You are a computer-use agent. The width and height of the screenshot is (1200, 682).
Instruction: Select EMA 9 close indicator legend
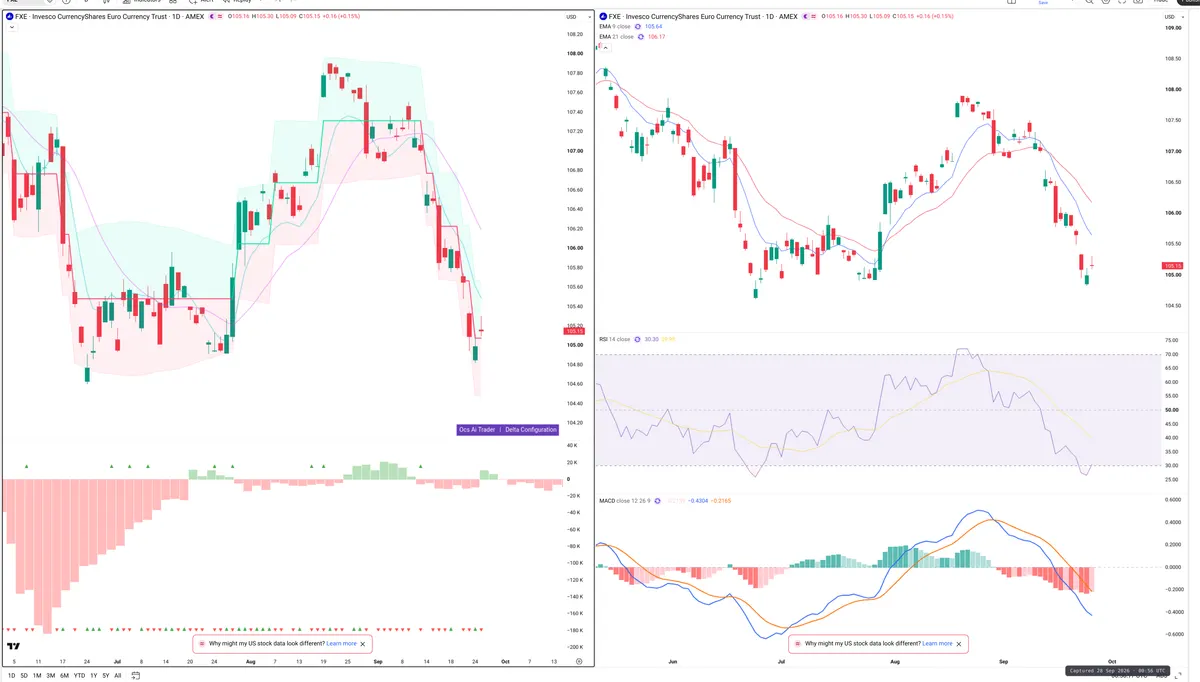pos(615,27)
